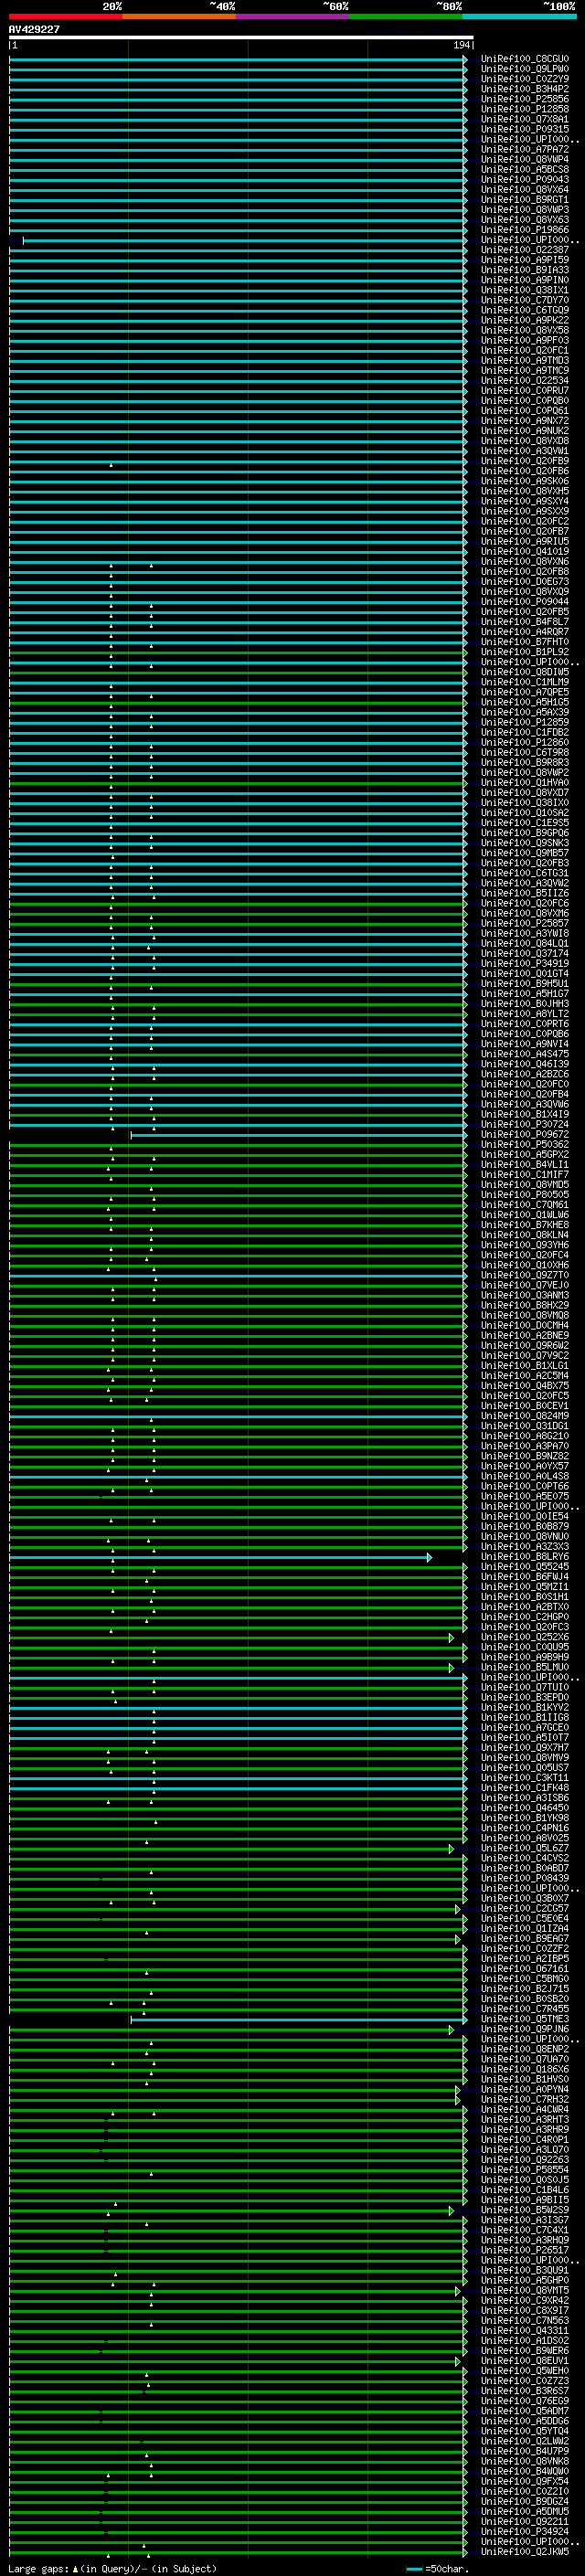Select the UniRef100_Q9Z7T0 label
This screenshot has height=2576, width=585.
pyautogui.click(x=524, y=1275)
